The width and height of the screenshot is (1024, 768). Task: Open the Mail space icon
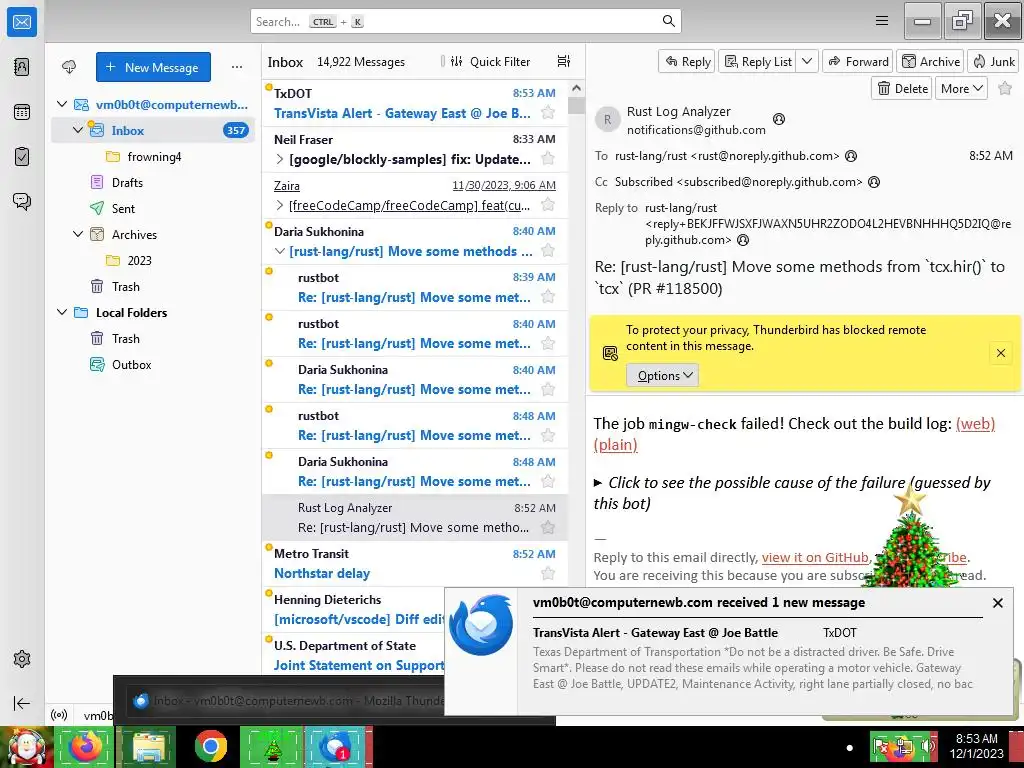(x=22, y=22)
